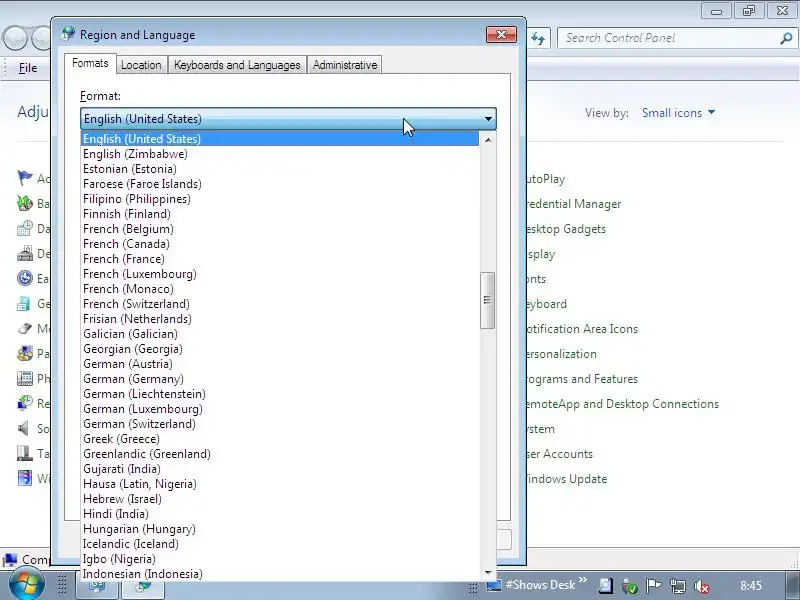Click the Show Desktop toolbar icon in taskbar
The image size is (800, 600).
[x=493, y=585]
